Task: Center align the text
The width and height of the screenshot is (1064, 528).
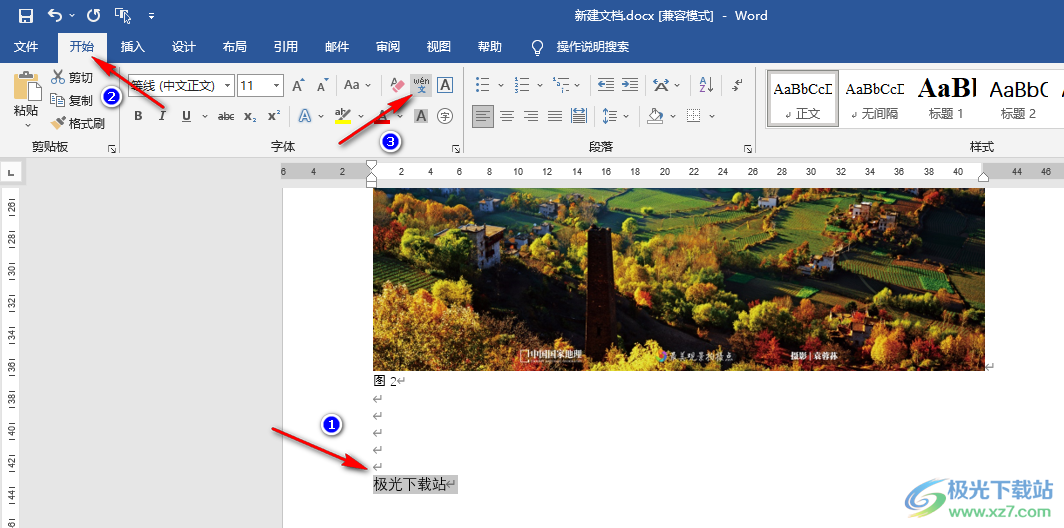Action: (x=507, y=116)
